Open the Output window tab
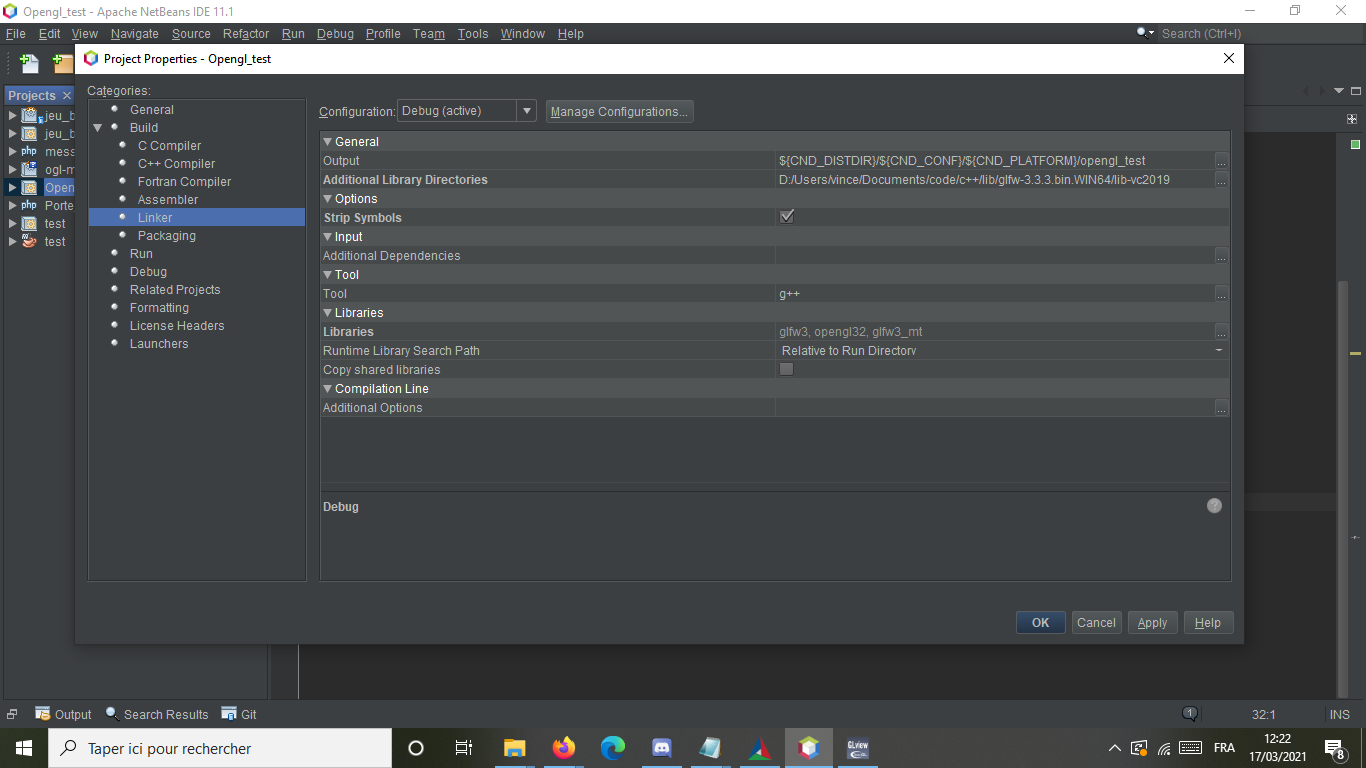Image resolution: width=1366 pixels, height=768 pixels. tap(63, 714)
